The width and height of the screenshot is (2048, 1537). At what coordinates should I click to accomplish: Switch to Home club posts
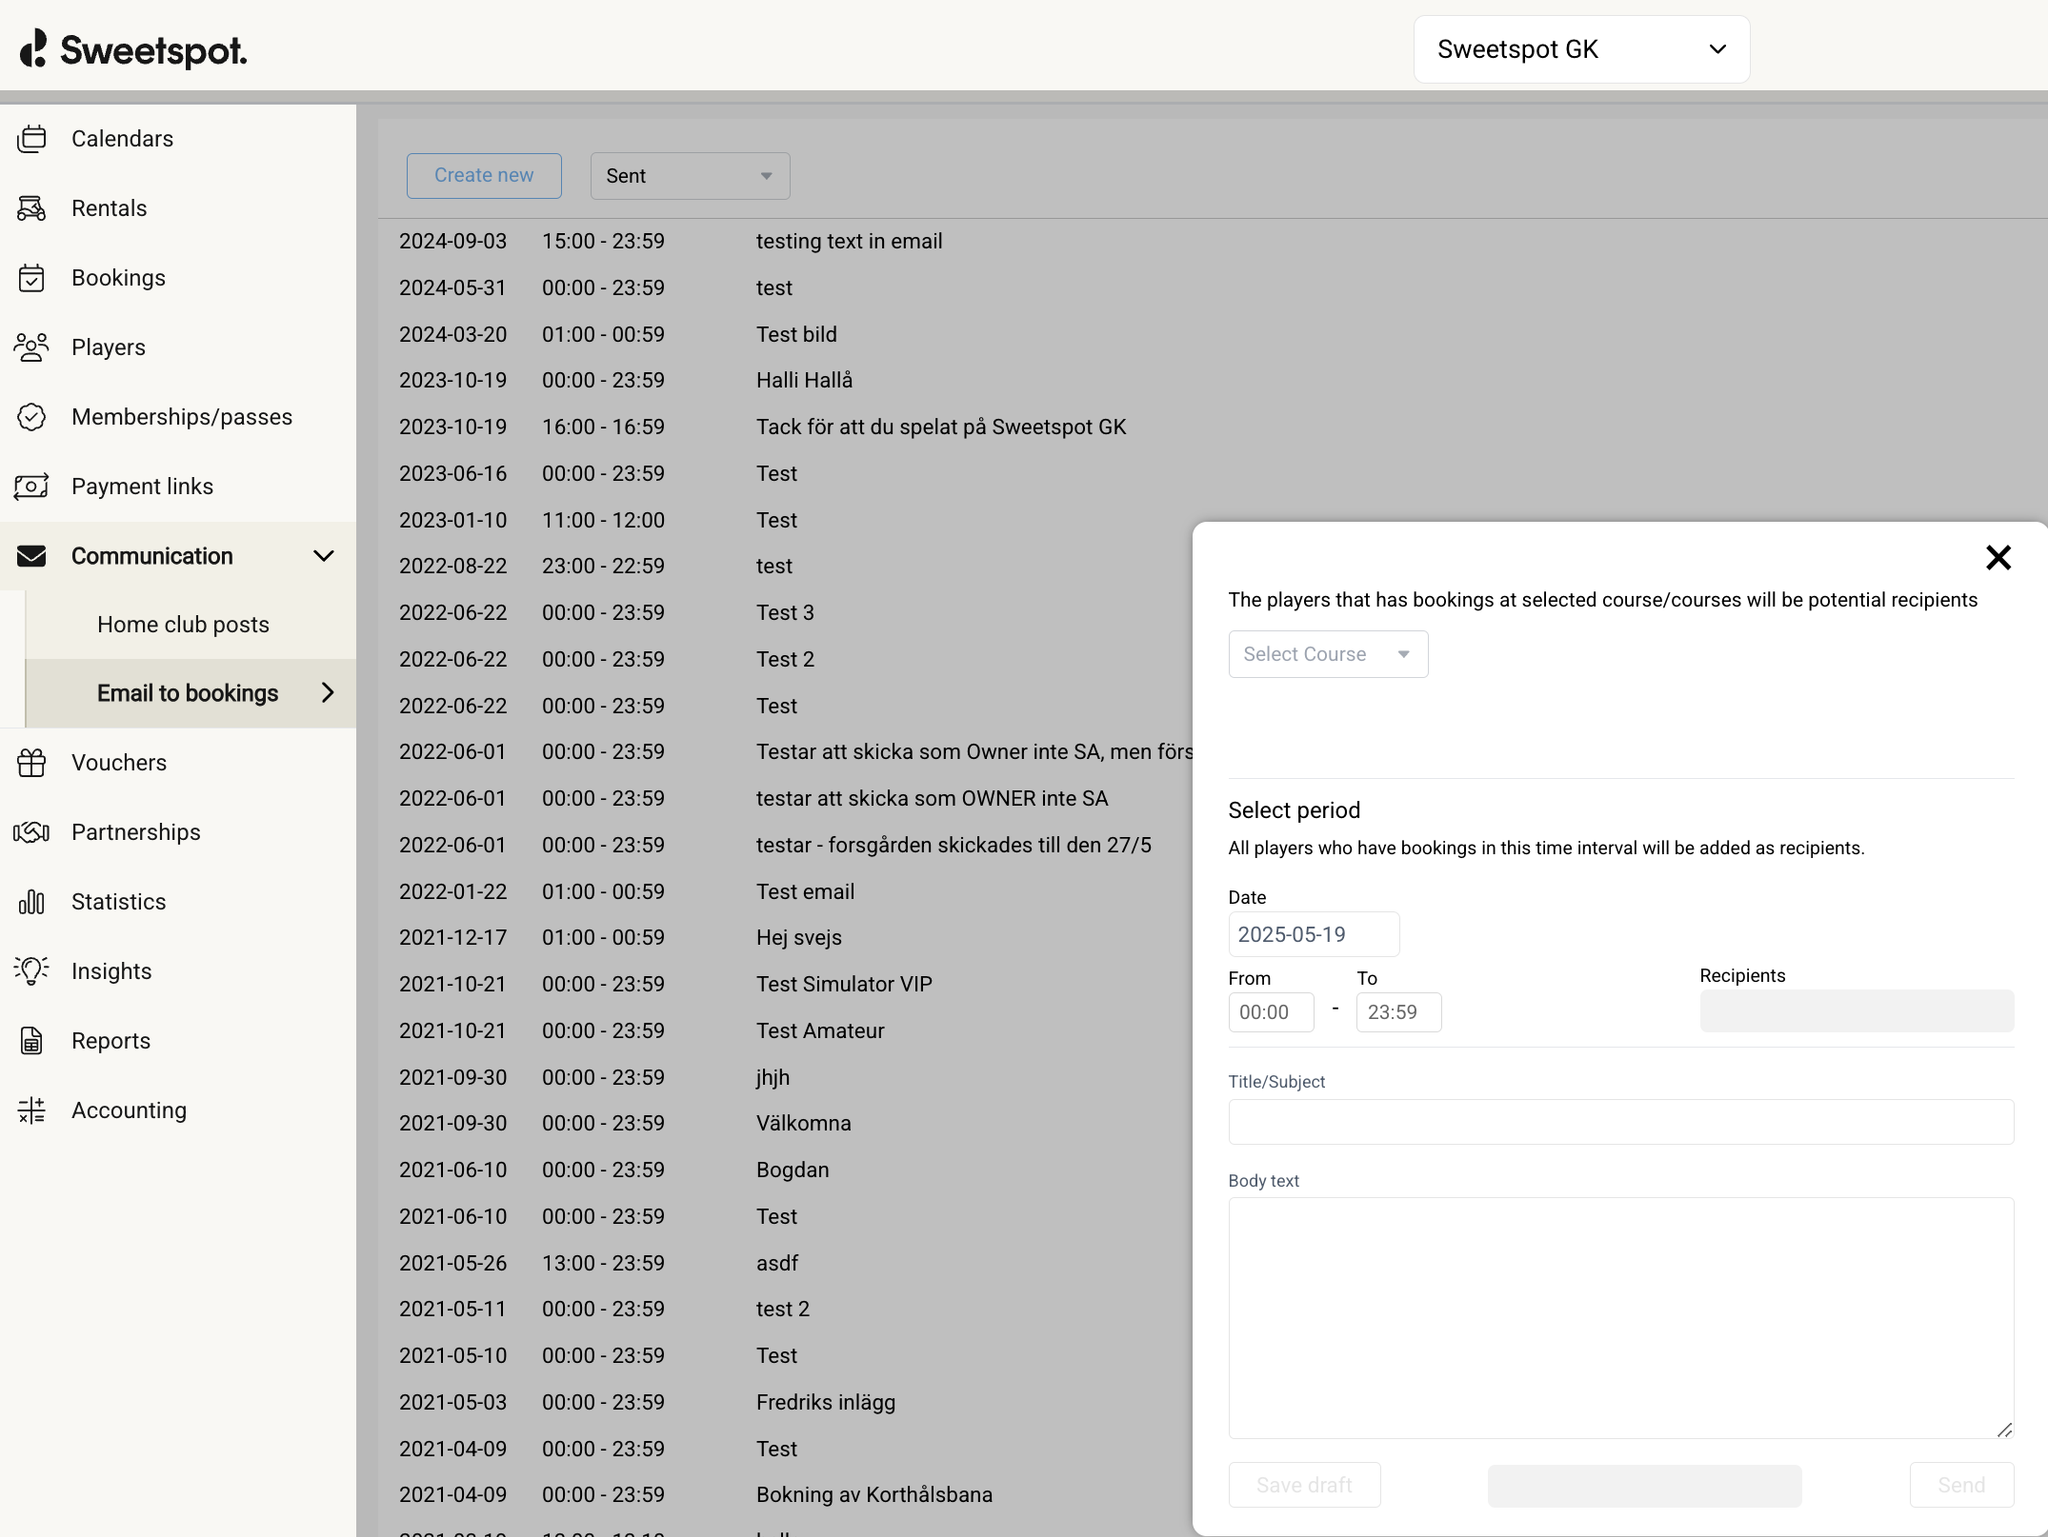tap(183, 624)
